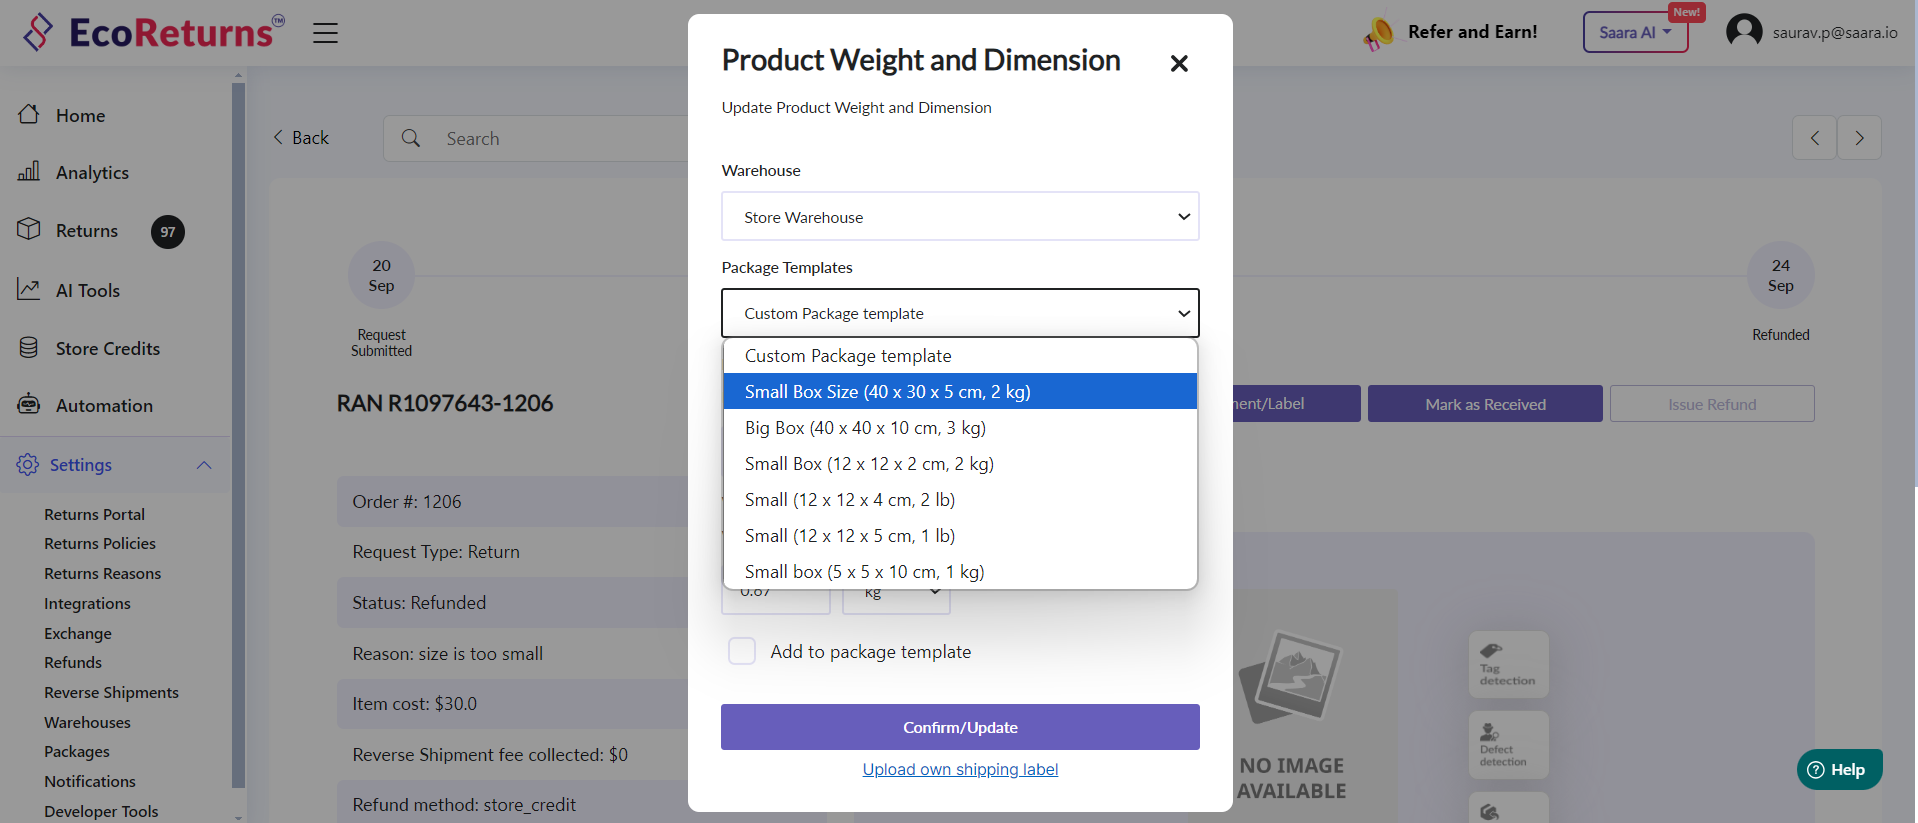Image resolution: width=1918 pixels, height=823 pixels.
Task: Open the Saara AI dropdown
Action: (1634, 33)
